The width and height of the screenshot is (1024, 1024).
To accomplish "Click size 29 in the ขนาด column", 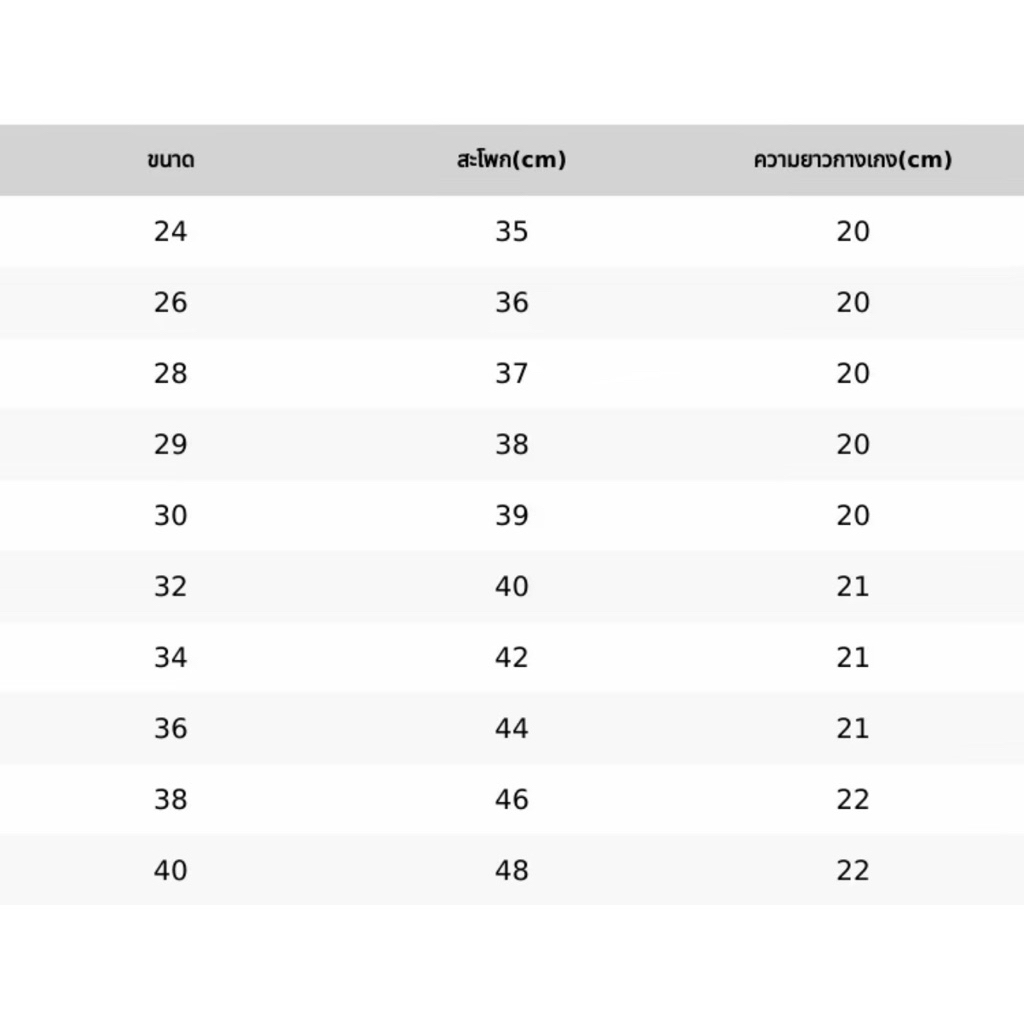I will pos(170,445).
